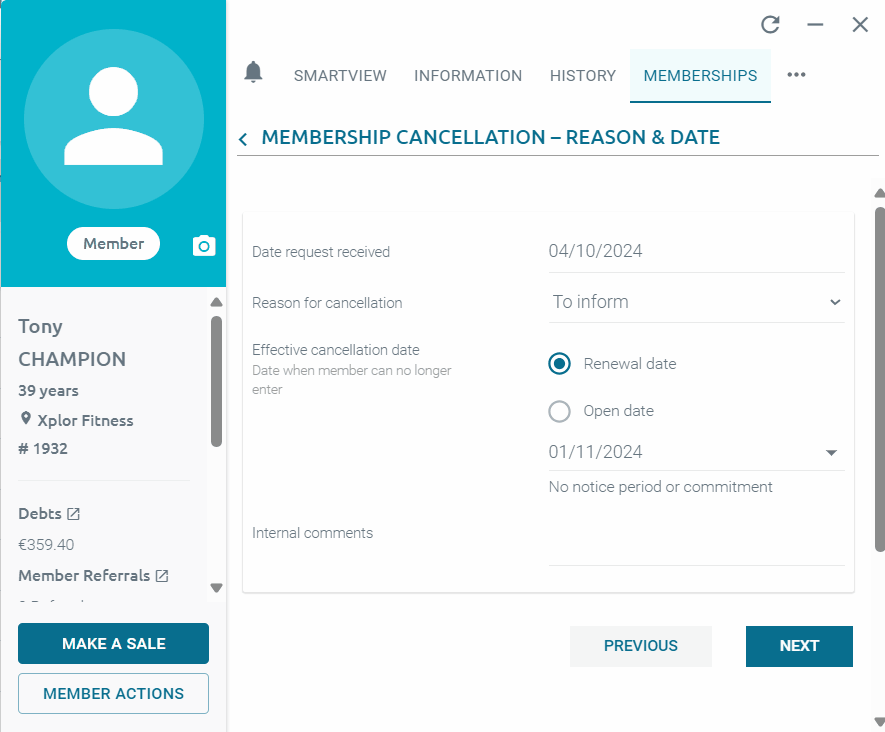This screenshot has height=732, width=885.
Task: Go to the Information tab
Action: (x=468, y=76)
